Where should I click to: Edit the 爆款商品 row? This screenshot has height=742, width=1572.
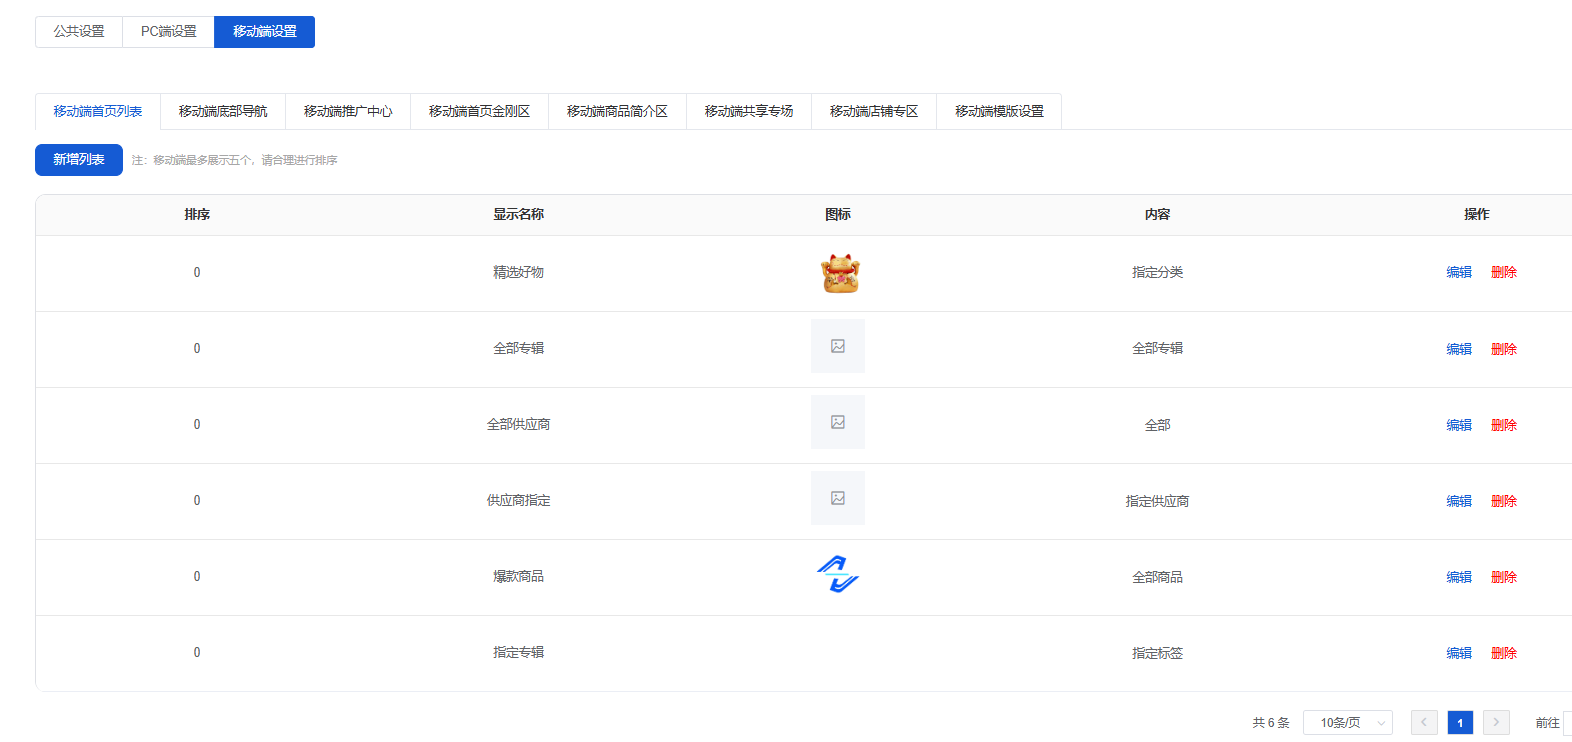1459,577
